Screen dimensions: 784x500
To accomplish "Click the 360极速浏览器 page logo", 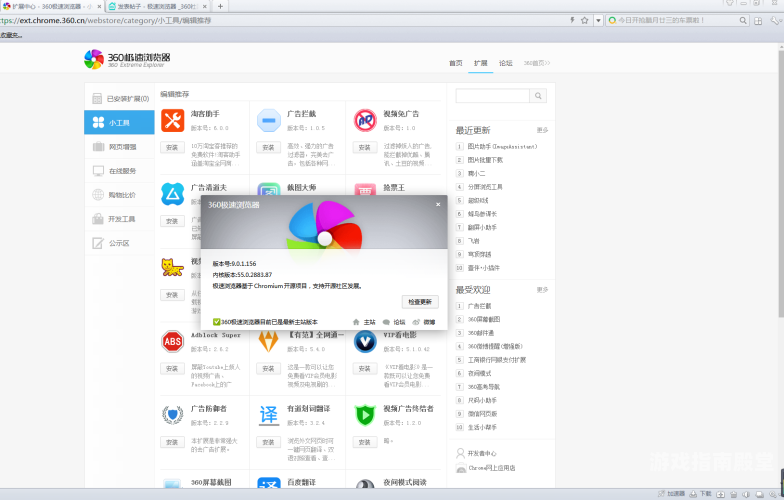I will [x=127, y=59].
